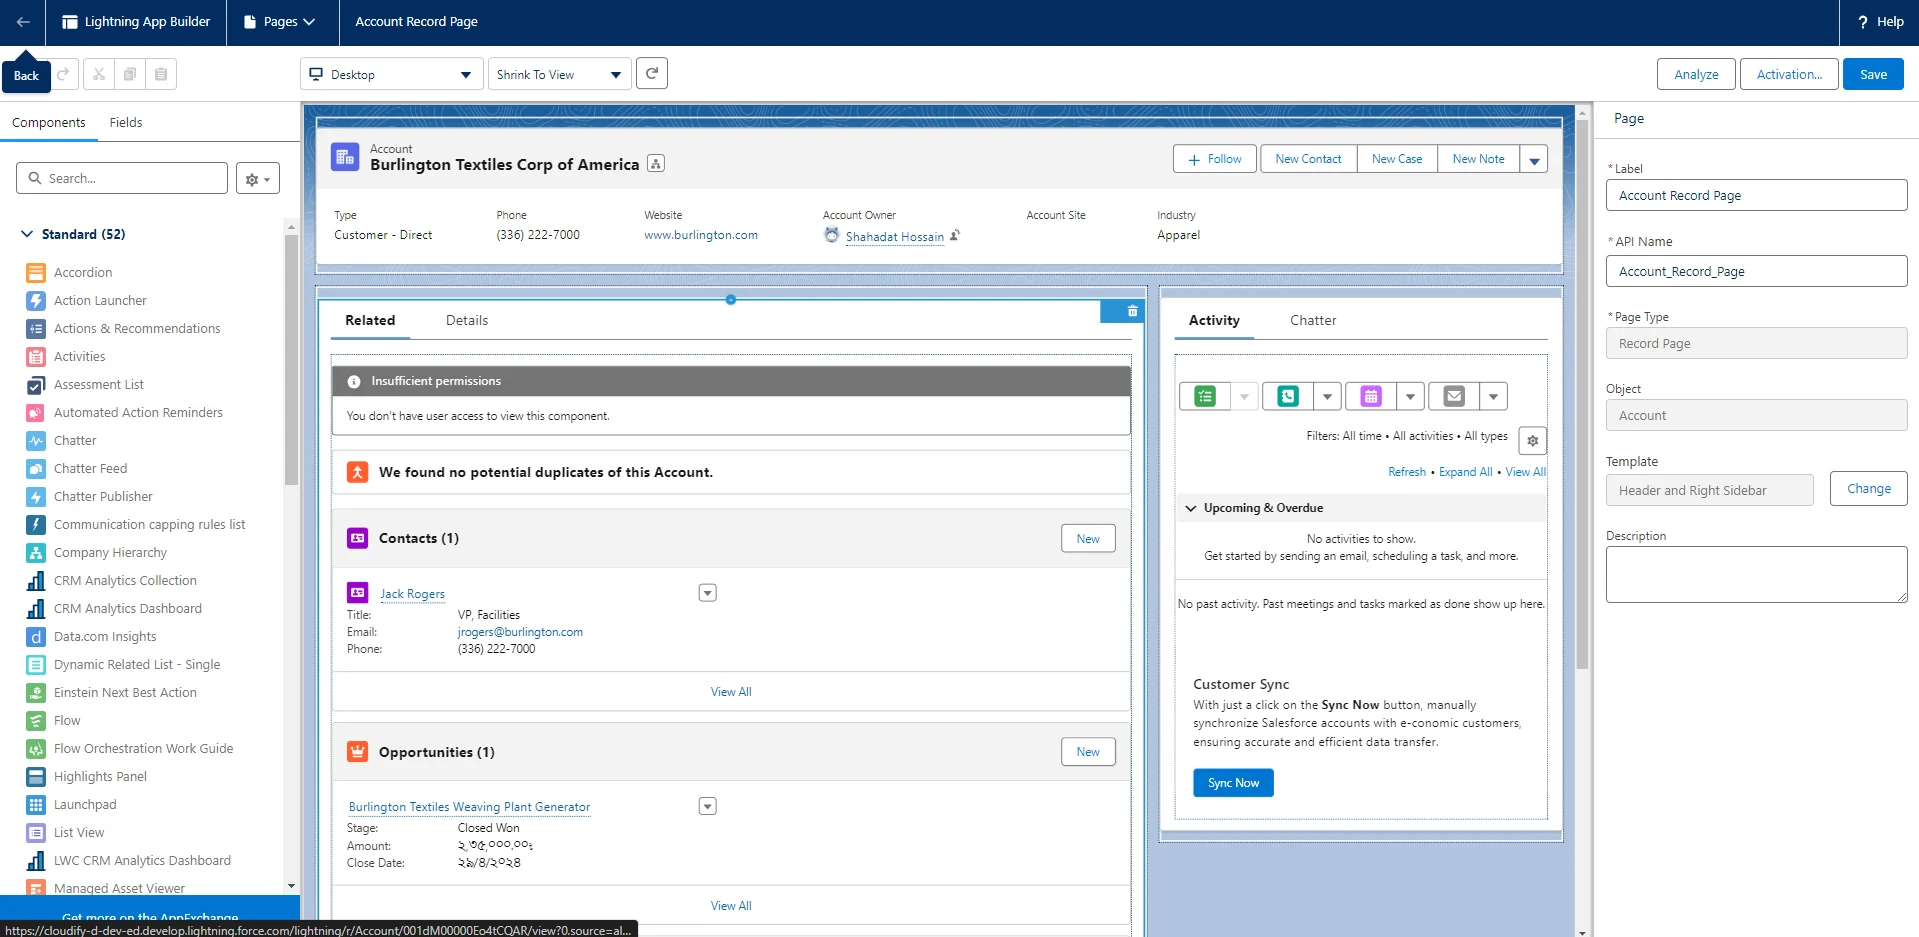This screenshot has height=937, width=1919.
Task: Collapse the Standard components section
Action: tap(27, 234)
